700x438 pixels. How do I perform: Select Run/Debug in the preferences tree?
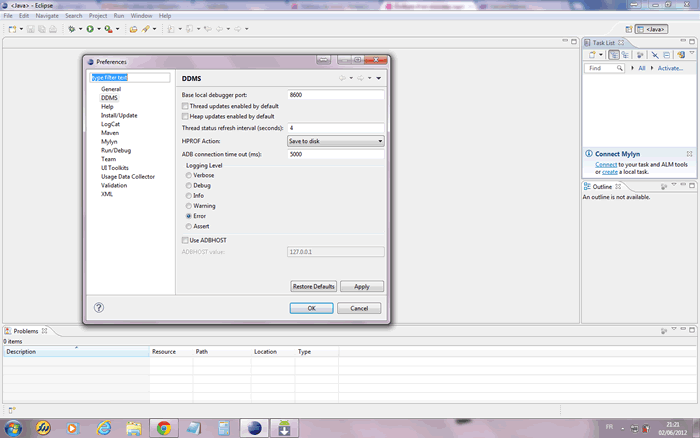click(x=116, y=150)
